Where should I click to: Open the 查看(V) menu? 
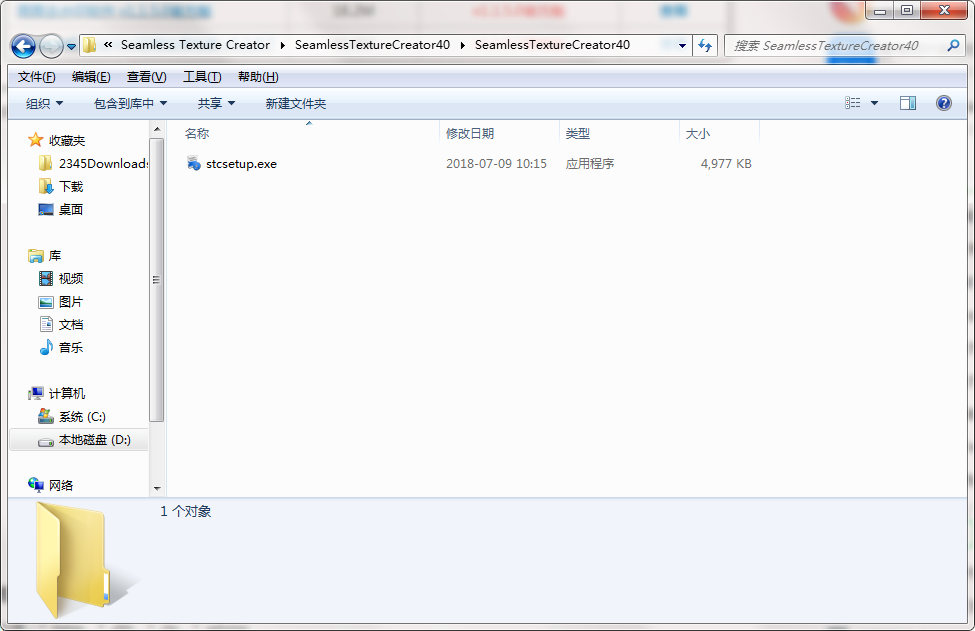146,77
